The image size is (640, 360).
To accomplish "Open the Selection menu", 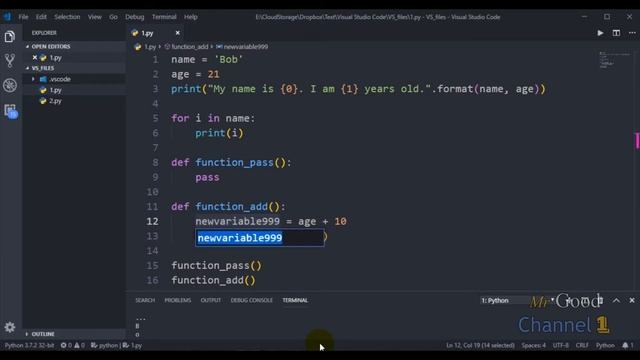I will tap(67, 17).
